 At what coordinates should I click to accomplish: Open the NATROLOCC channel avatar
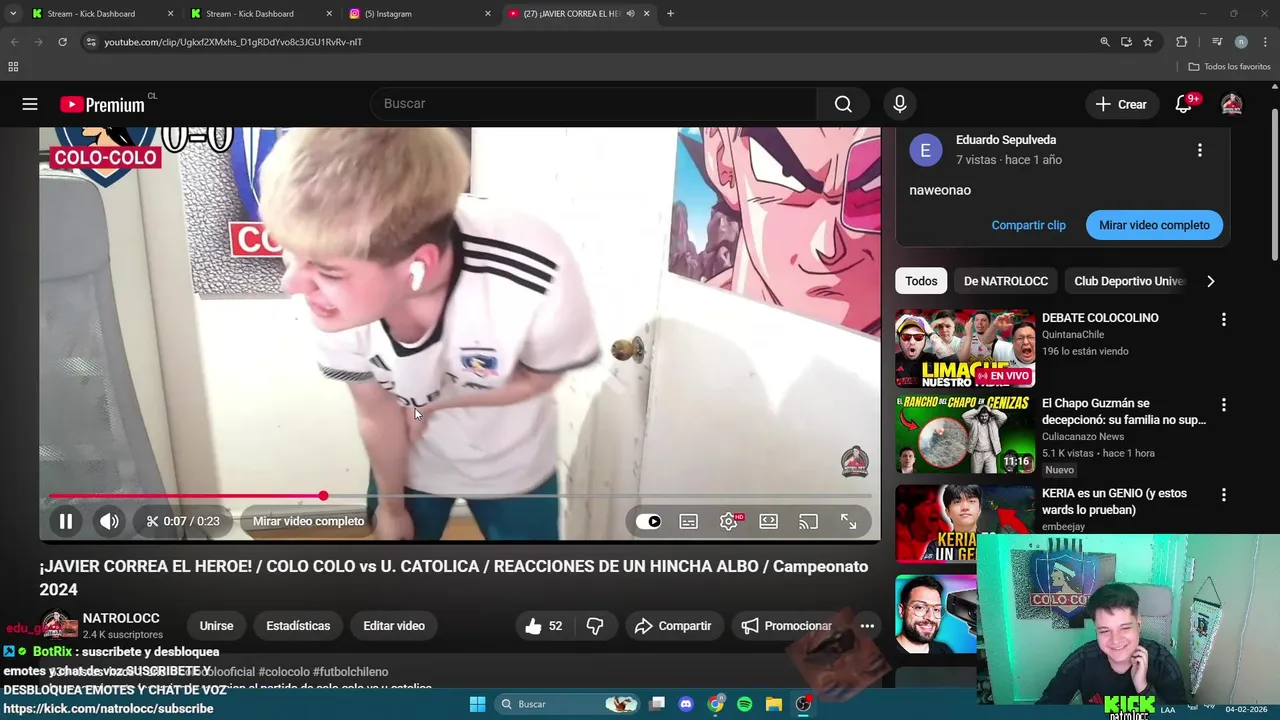point(58,626)
